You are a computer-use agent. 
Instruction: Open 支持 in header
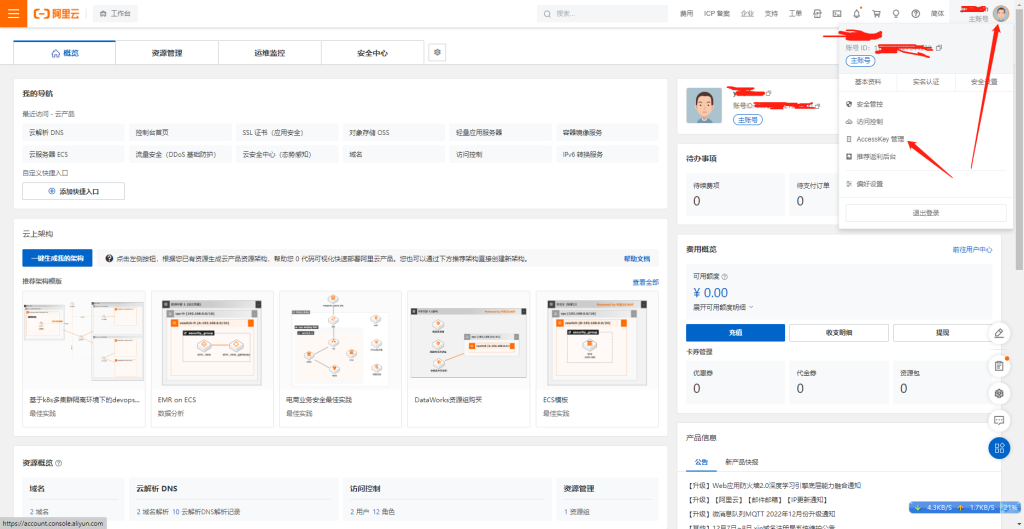(771, 14)
